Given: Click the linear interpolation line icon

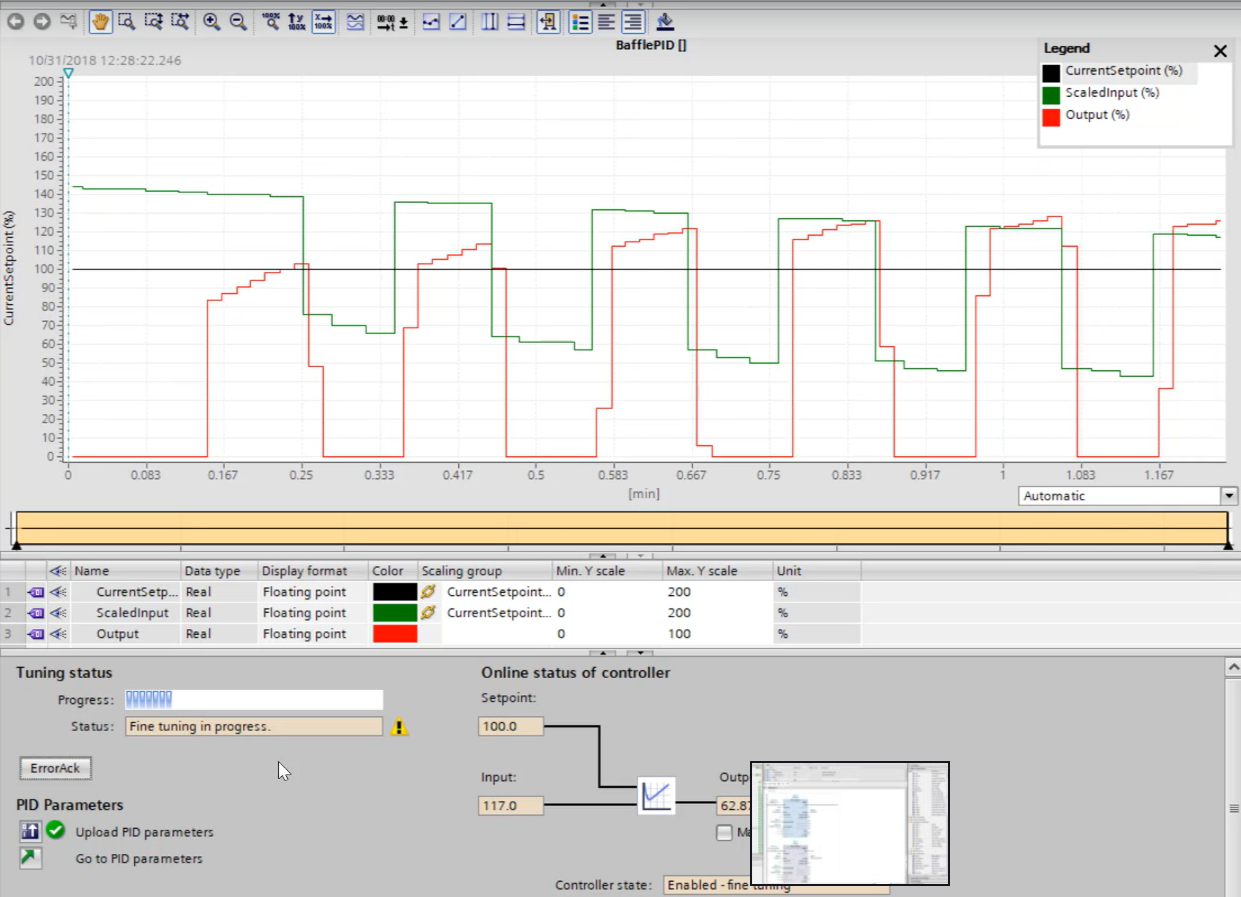Looking at the screenshot, I should [x=457, y=21].
